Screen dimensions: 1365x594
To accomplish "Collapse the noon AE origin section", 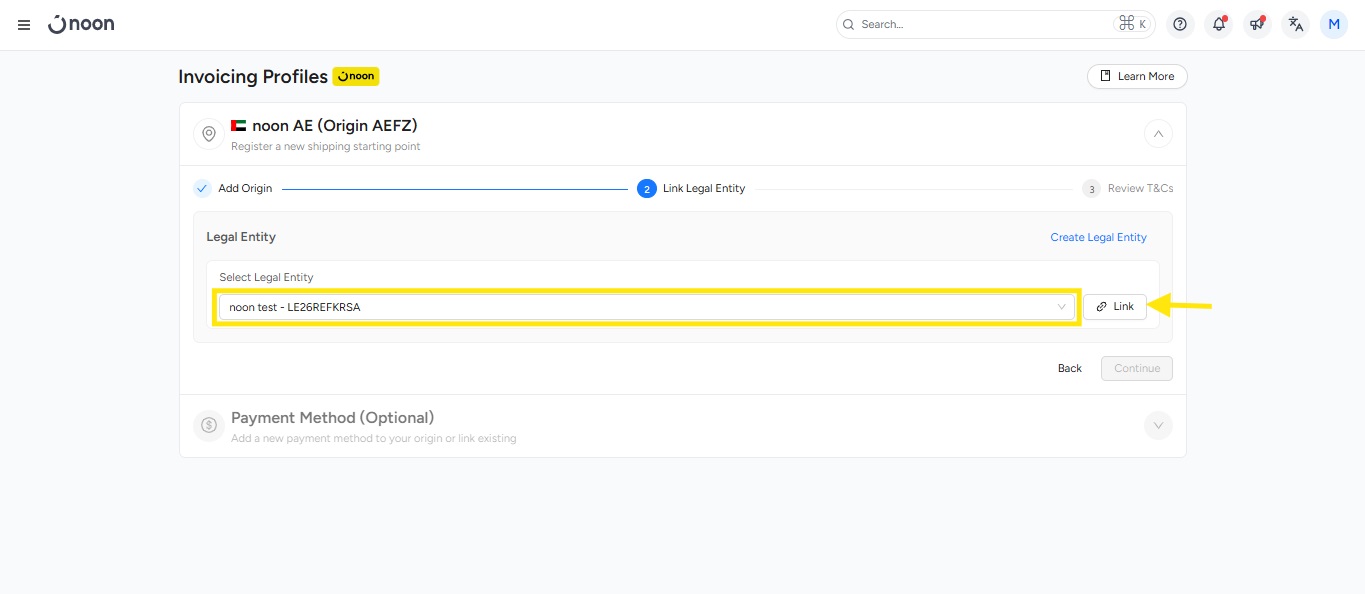I will [1157, 134].
